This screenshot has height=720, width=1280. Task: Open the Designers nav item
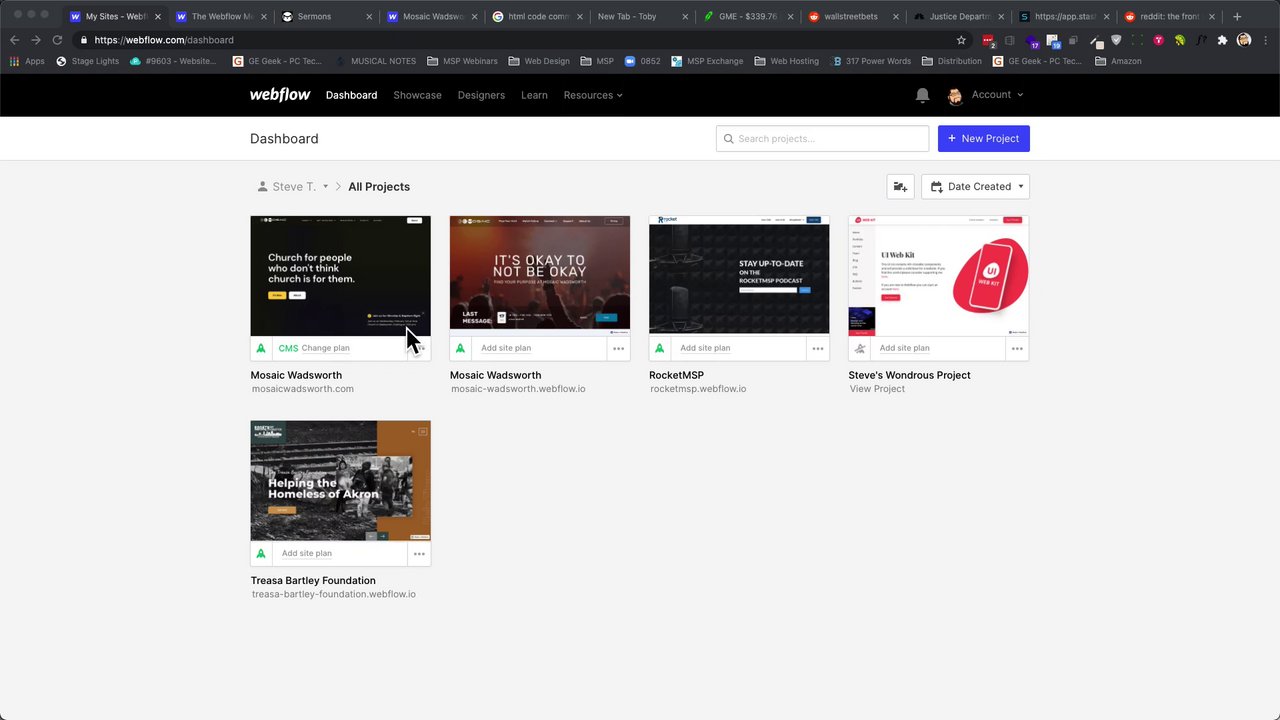[481, 95]
